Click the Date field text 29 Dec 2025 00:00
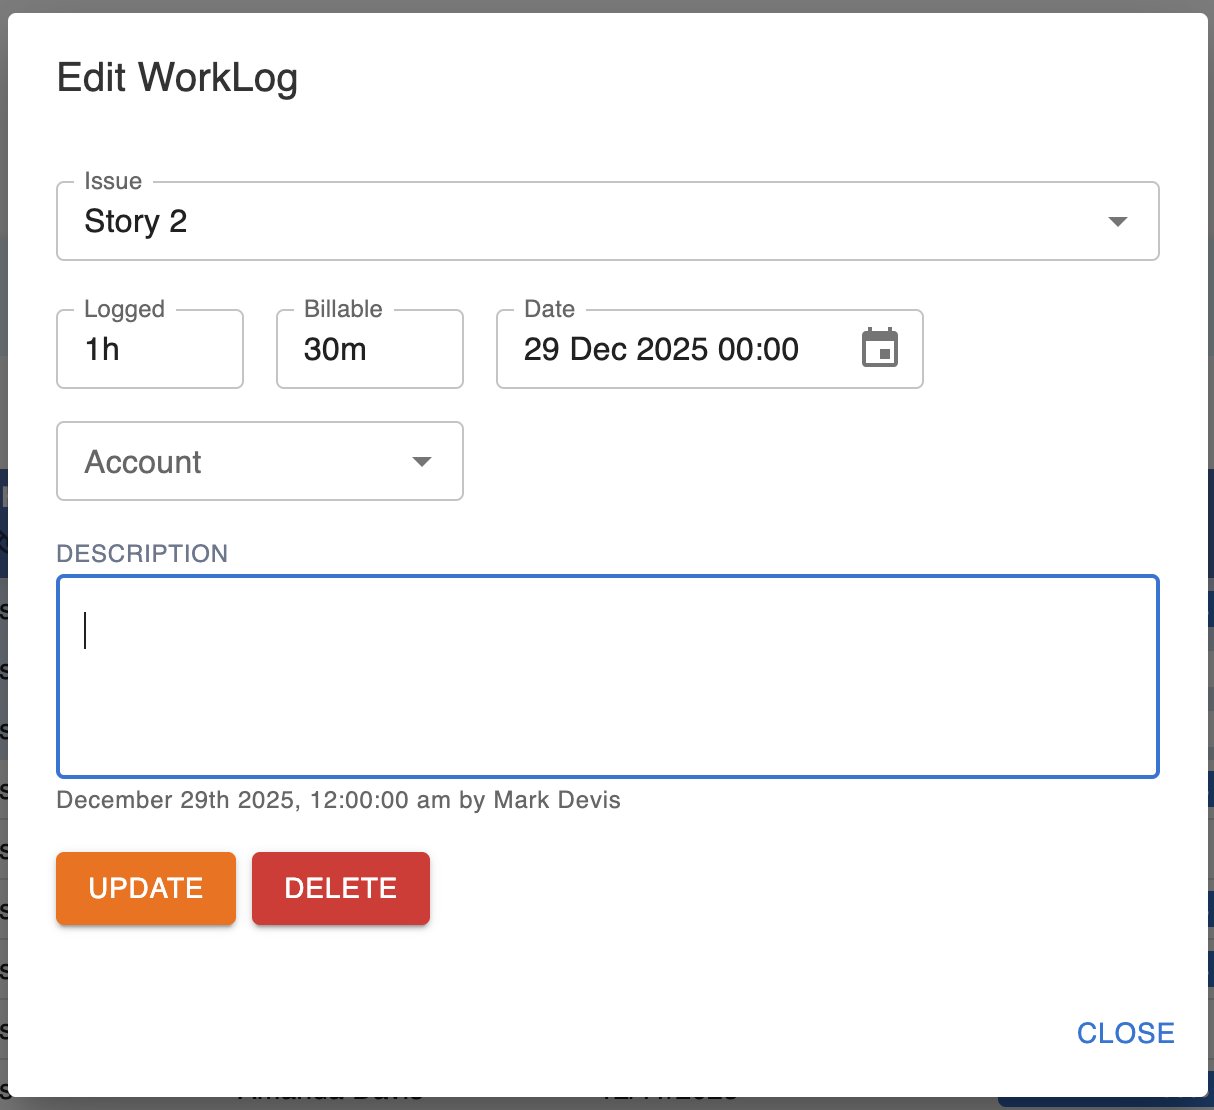This screenshot has height=1110, width=1214. pos(661,349)
